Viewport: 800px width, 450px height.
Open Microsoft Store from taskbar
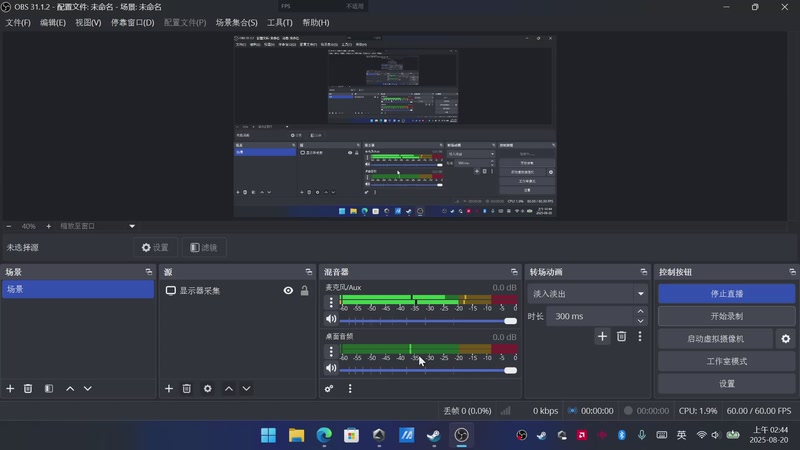352,435
